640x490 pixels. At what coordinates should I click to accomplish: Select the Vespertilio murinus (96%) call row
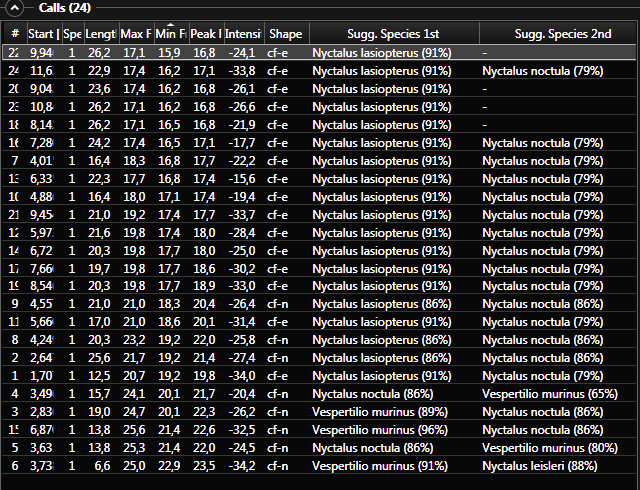coord(379,430)
